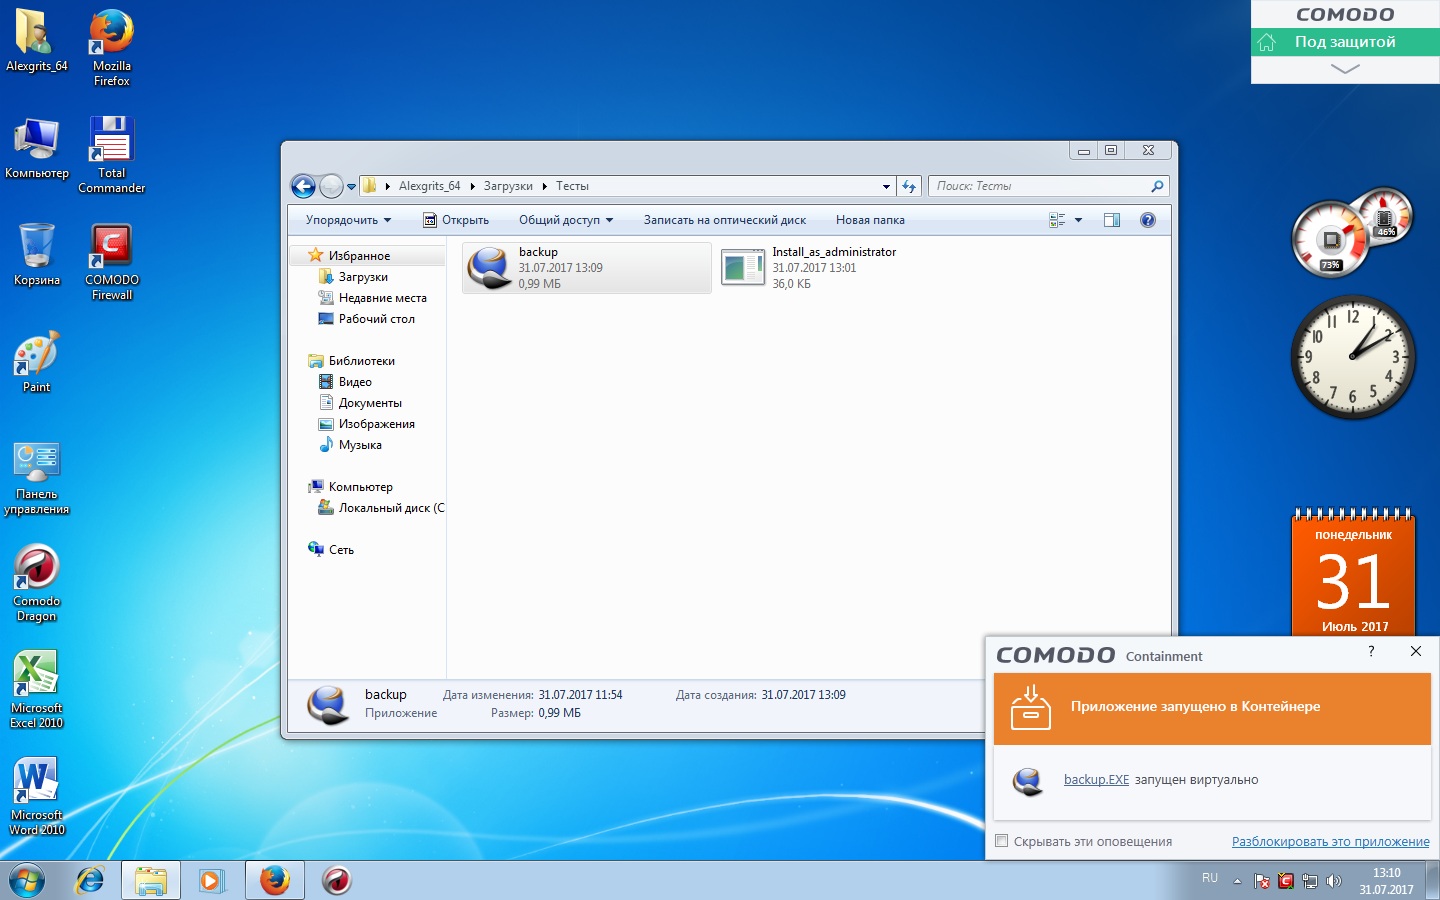Image resolution: width=1440 pixels, height=900 pixels.
Task: Open the view options dropdown arrow
Action: click(x=1078, y=220)
